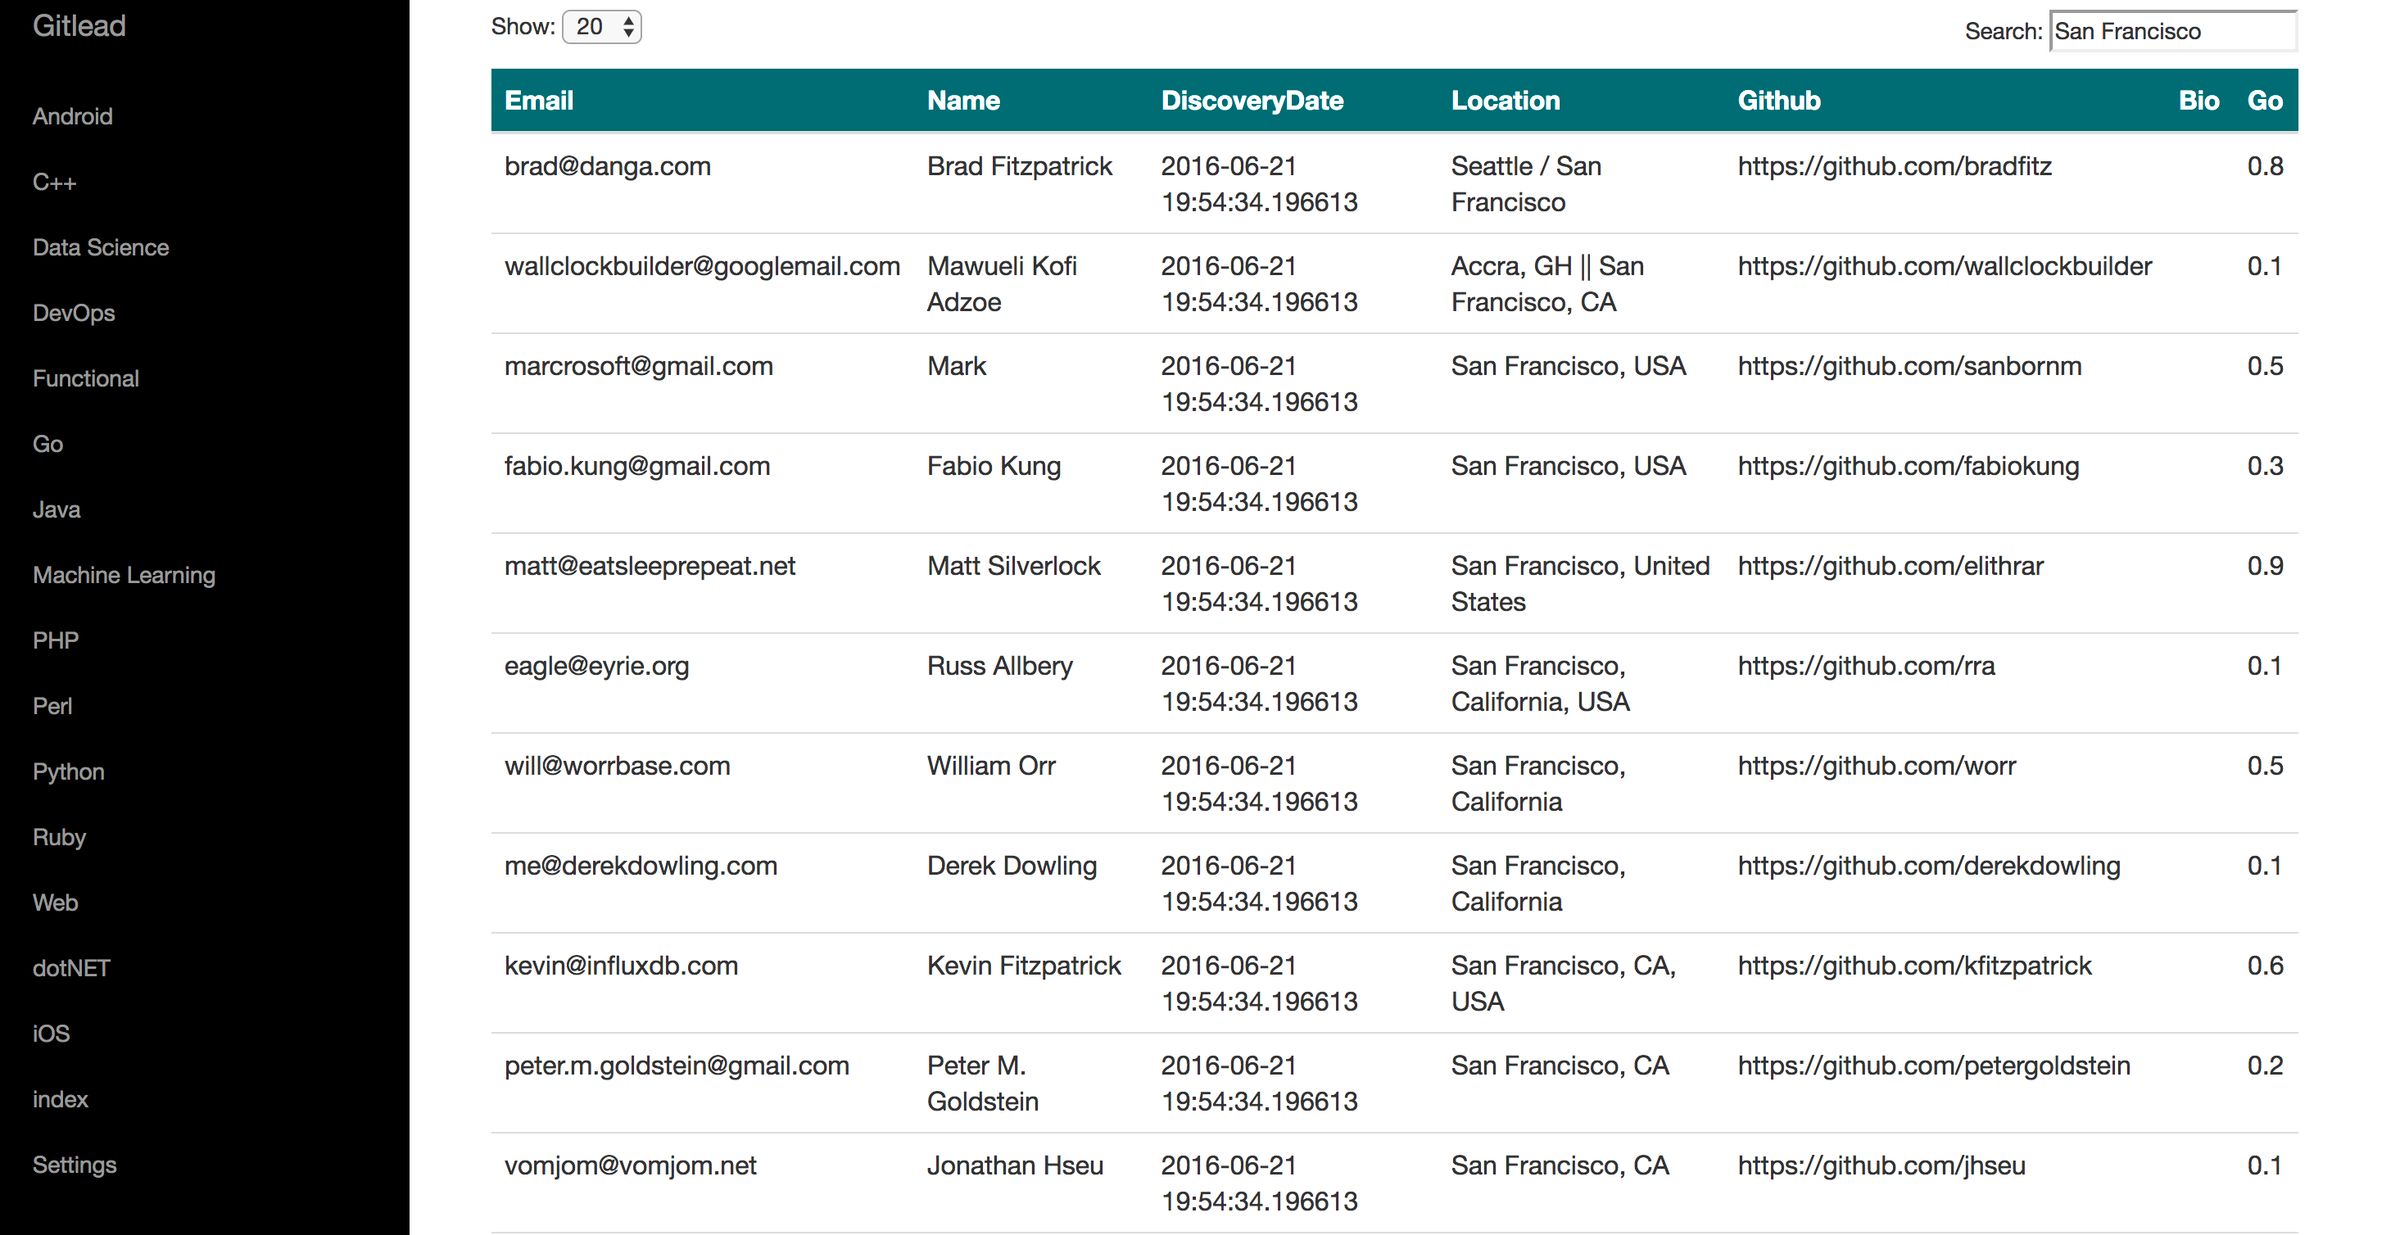Select the Python sidebar item
Image resolution: width=2400 pixels, height=1235 pixels.
pyautogui.click(x=68, y=772)
